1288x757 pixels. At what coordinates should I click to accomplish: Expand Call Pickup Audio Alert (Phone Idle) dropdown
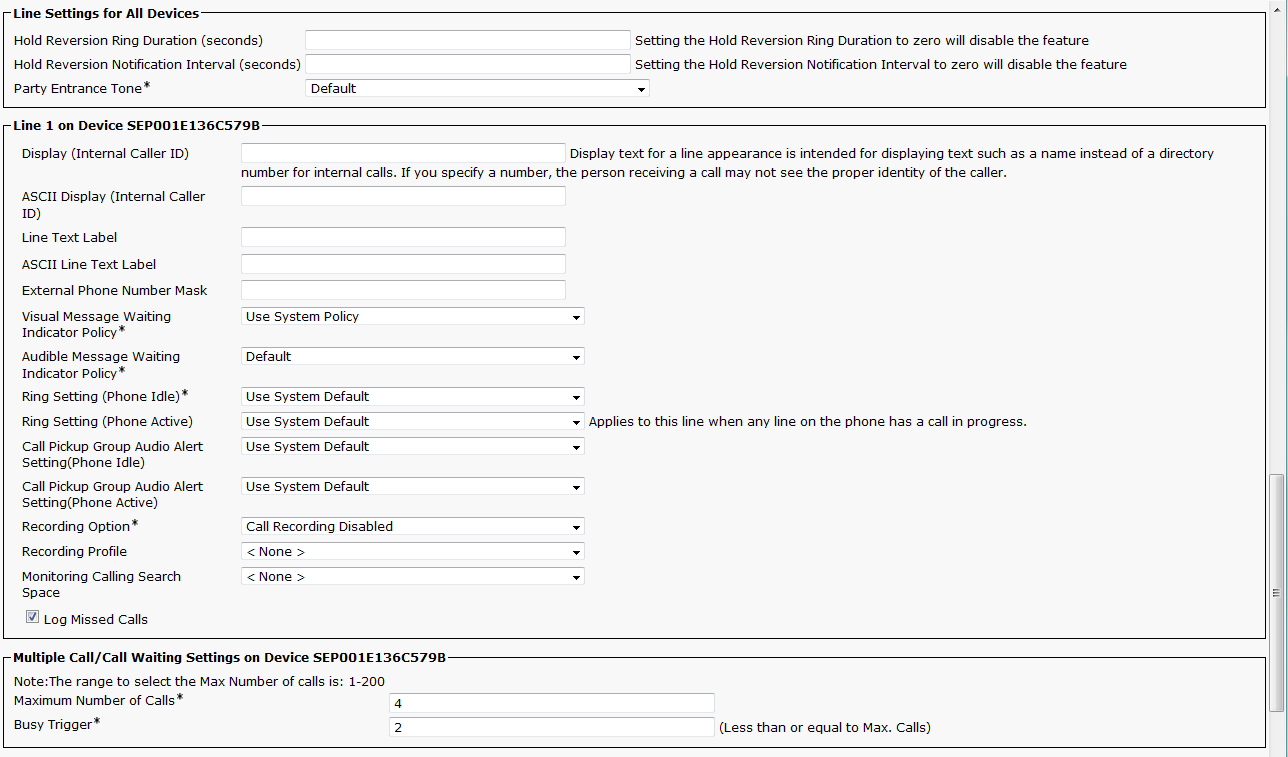412,447
